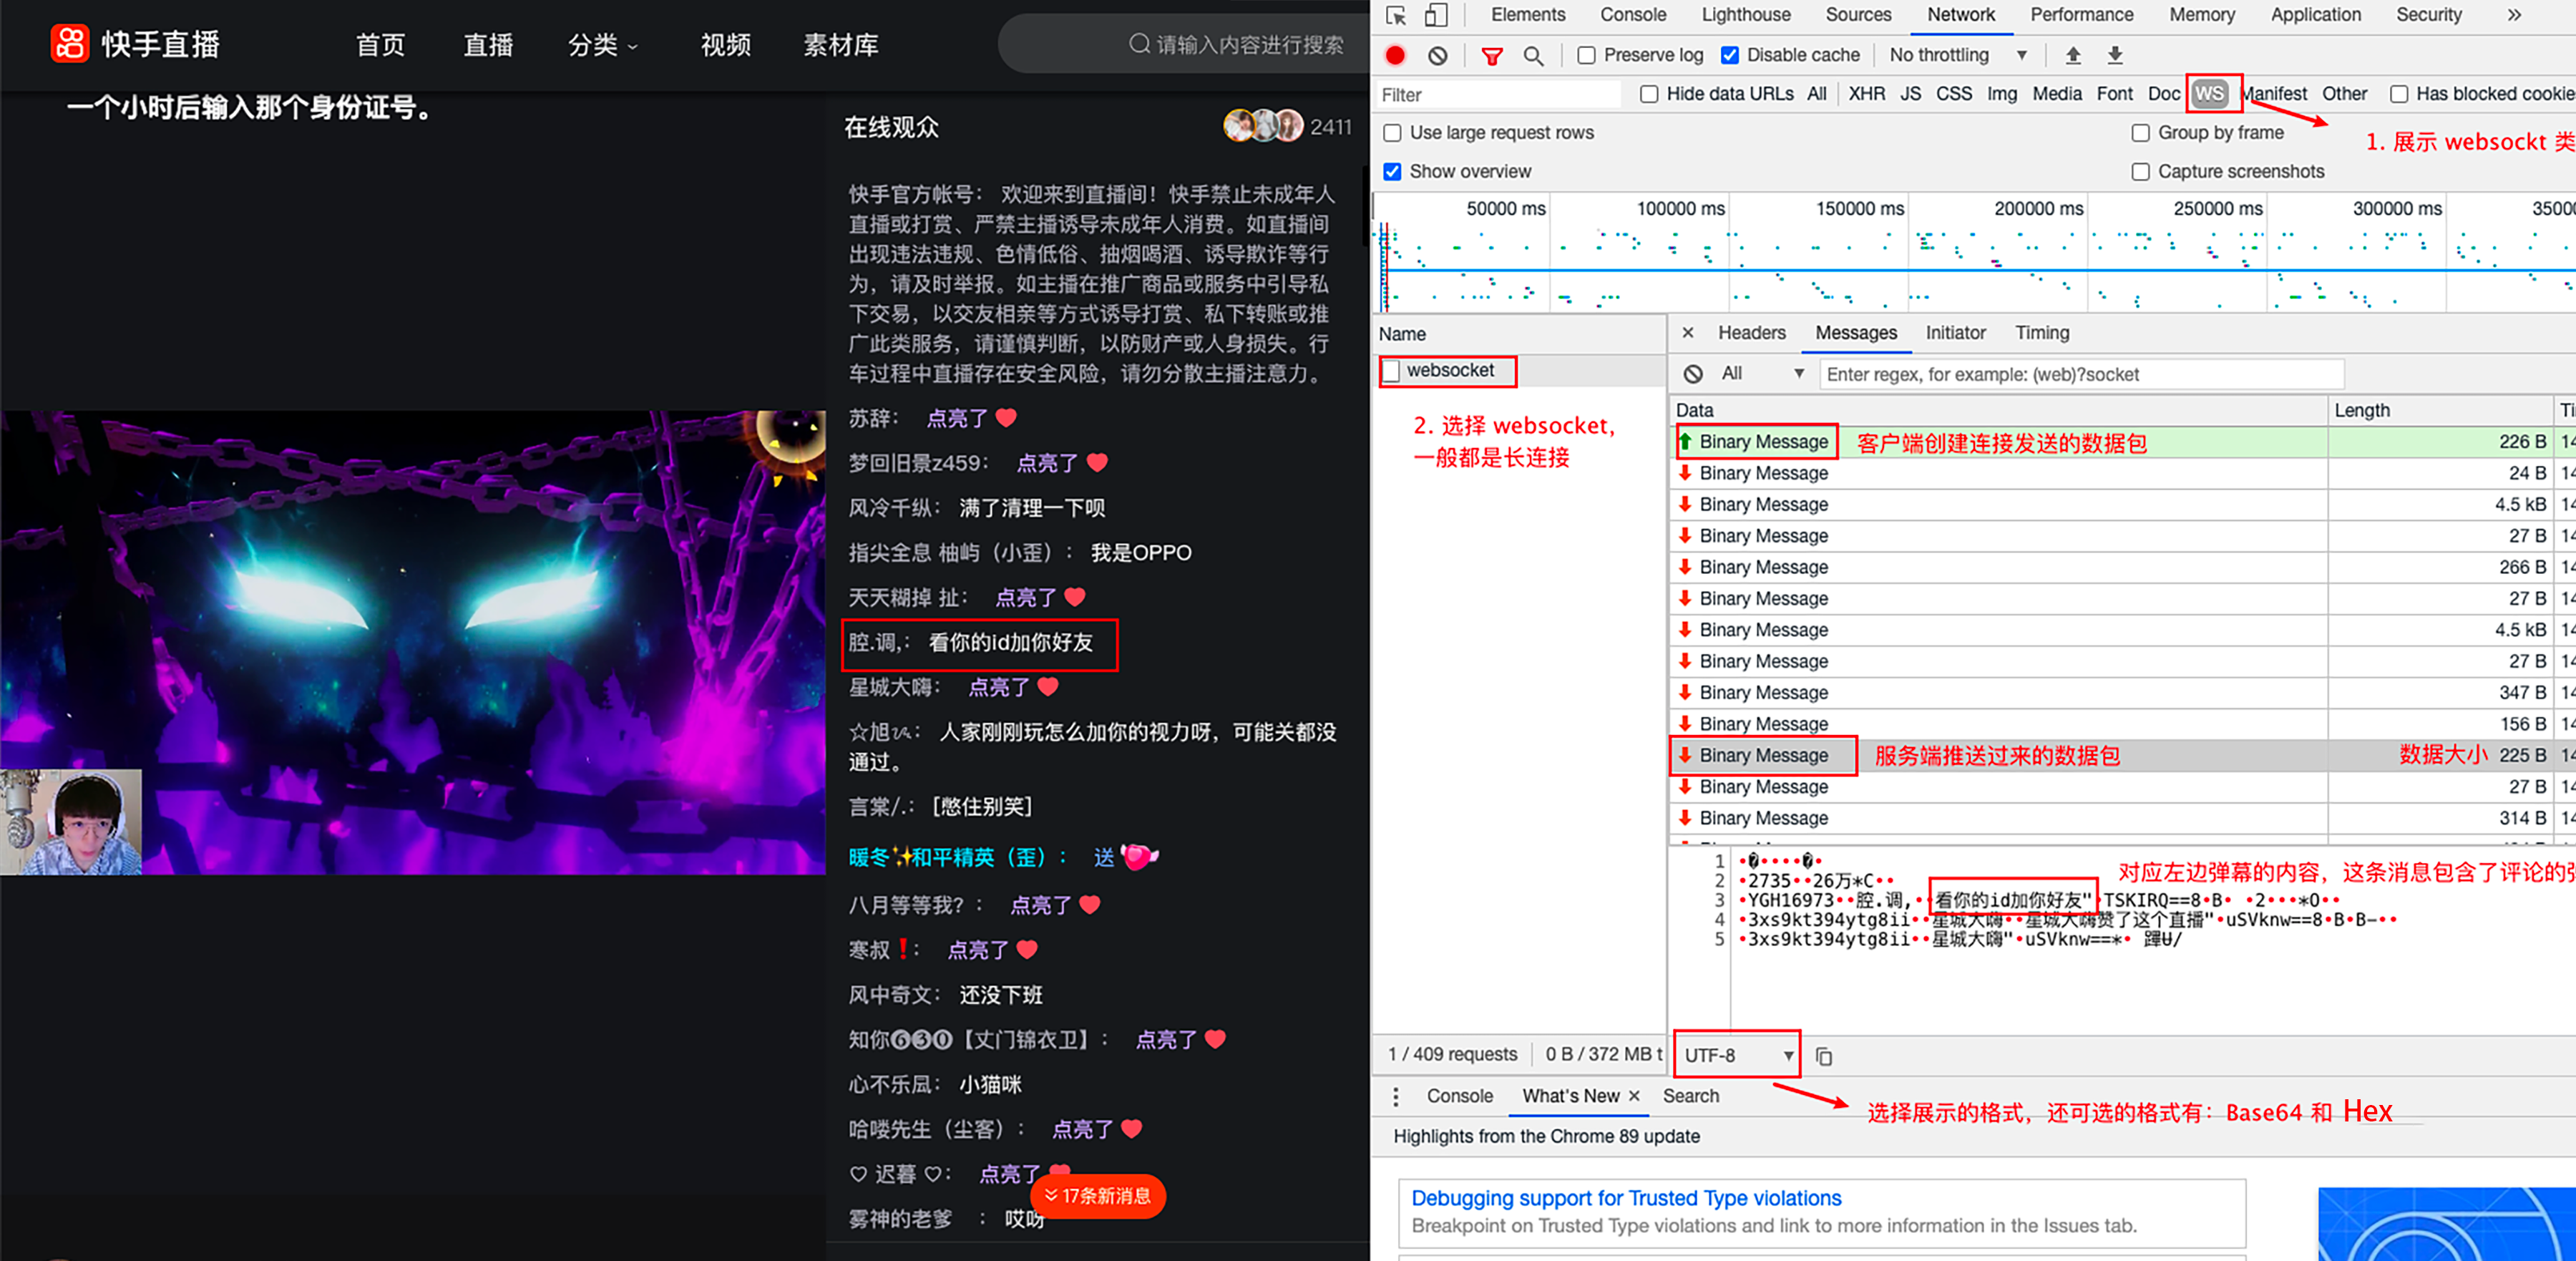Screen dimensions: 2576x1261
Task: Change encoding via the UTF-8 dropdown
Action: pyautogui.click(x=1736, y=1055)
